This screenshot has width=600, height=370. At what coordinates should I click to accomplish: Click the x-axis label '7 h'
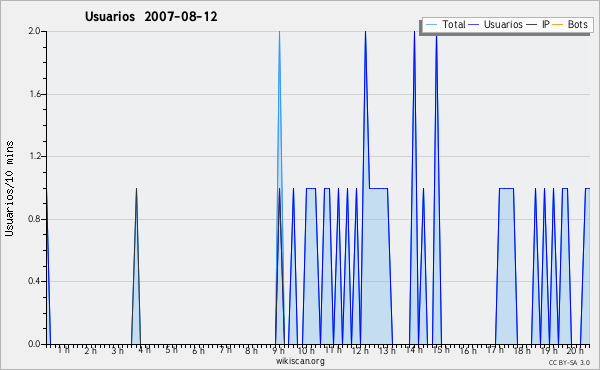point(225,350)
